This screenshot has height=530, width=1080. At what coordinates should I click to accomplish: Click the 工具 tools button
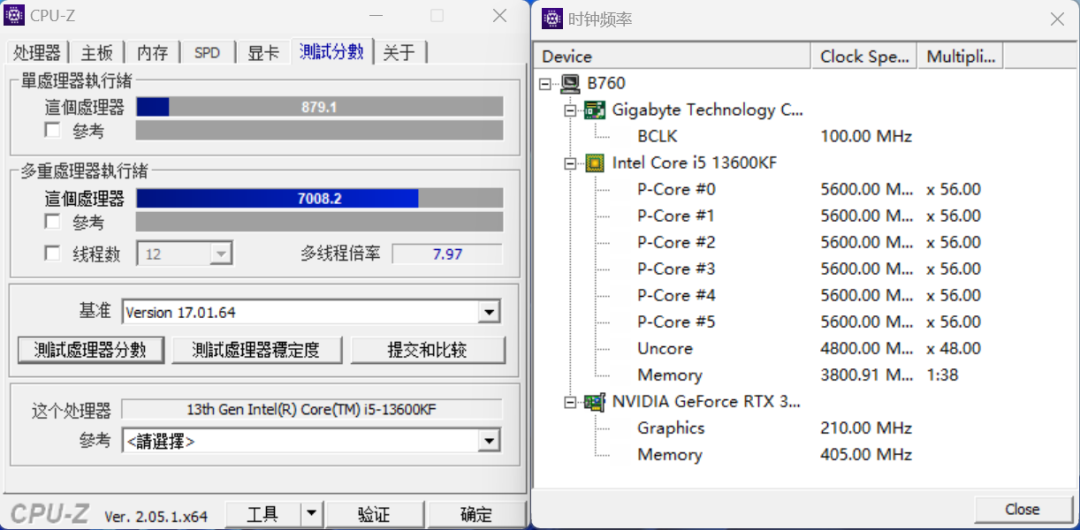(x=263, y=513)
